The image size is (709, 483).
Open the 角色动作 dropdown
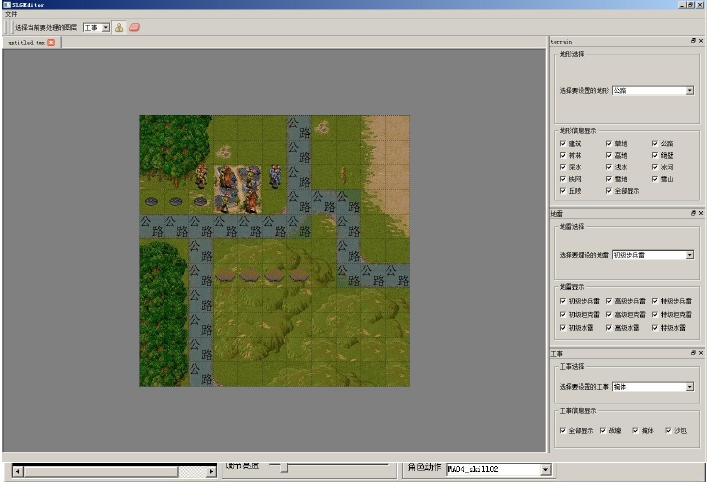tap(498, 469)
